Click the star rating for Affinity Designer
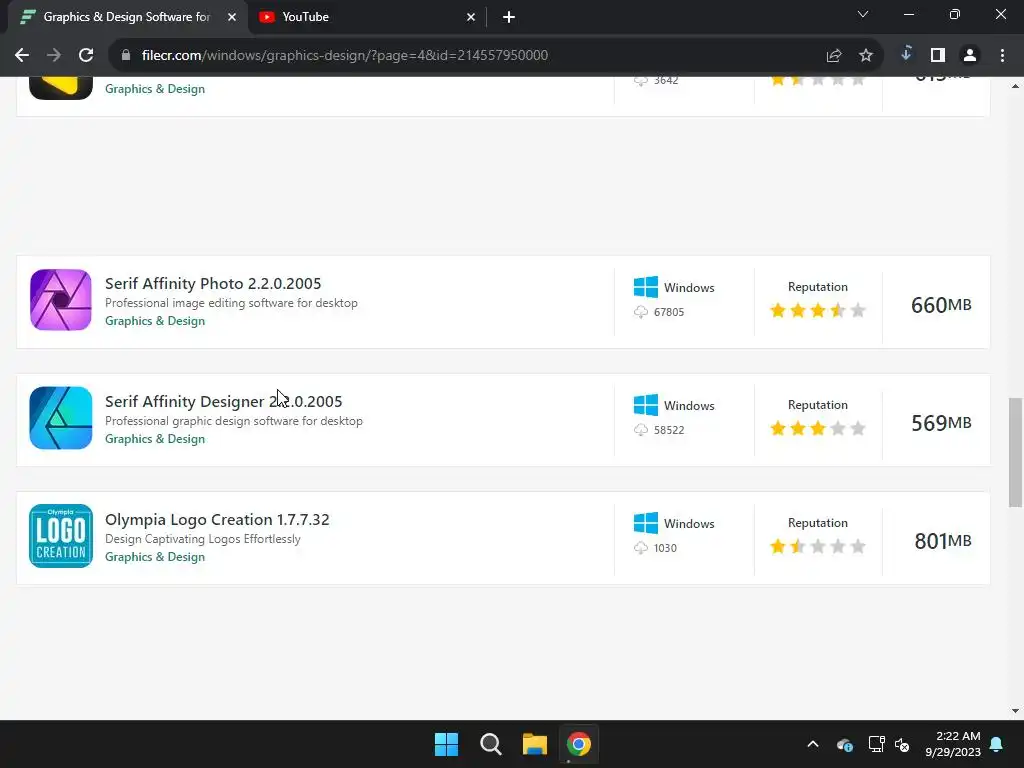The image size is (1024, 768). click(x=818, y=428)
